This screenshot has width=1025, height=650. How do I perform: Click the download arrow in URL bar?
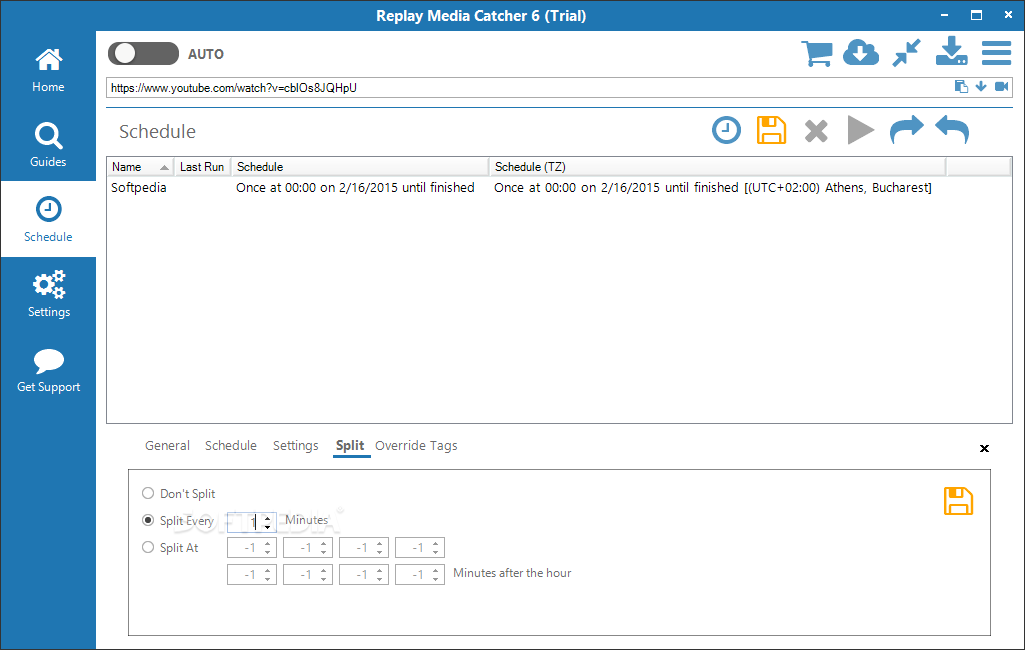pyautogui.click(x=981, y=86)
